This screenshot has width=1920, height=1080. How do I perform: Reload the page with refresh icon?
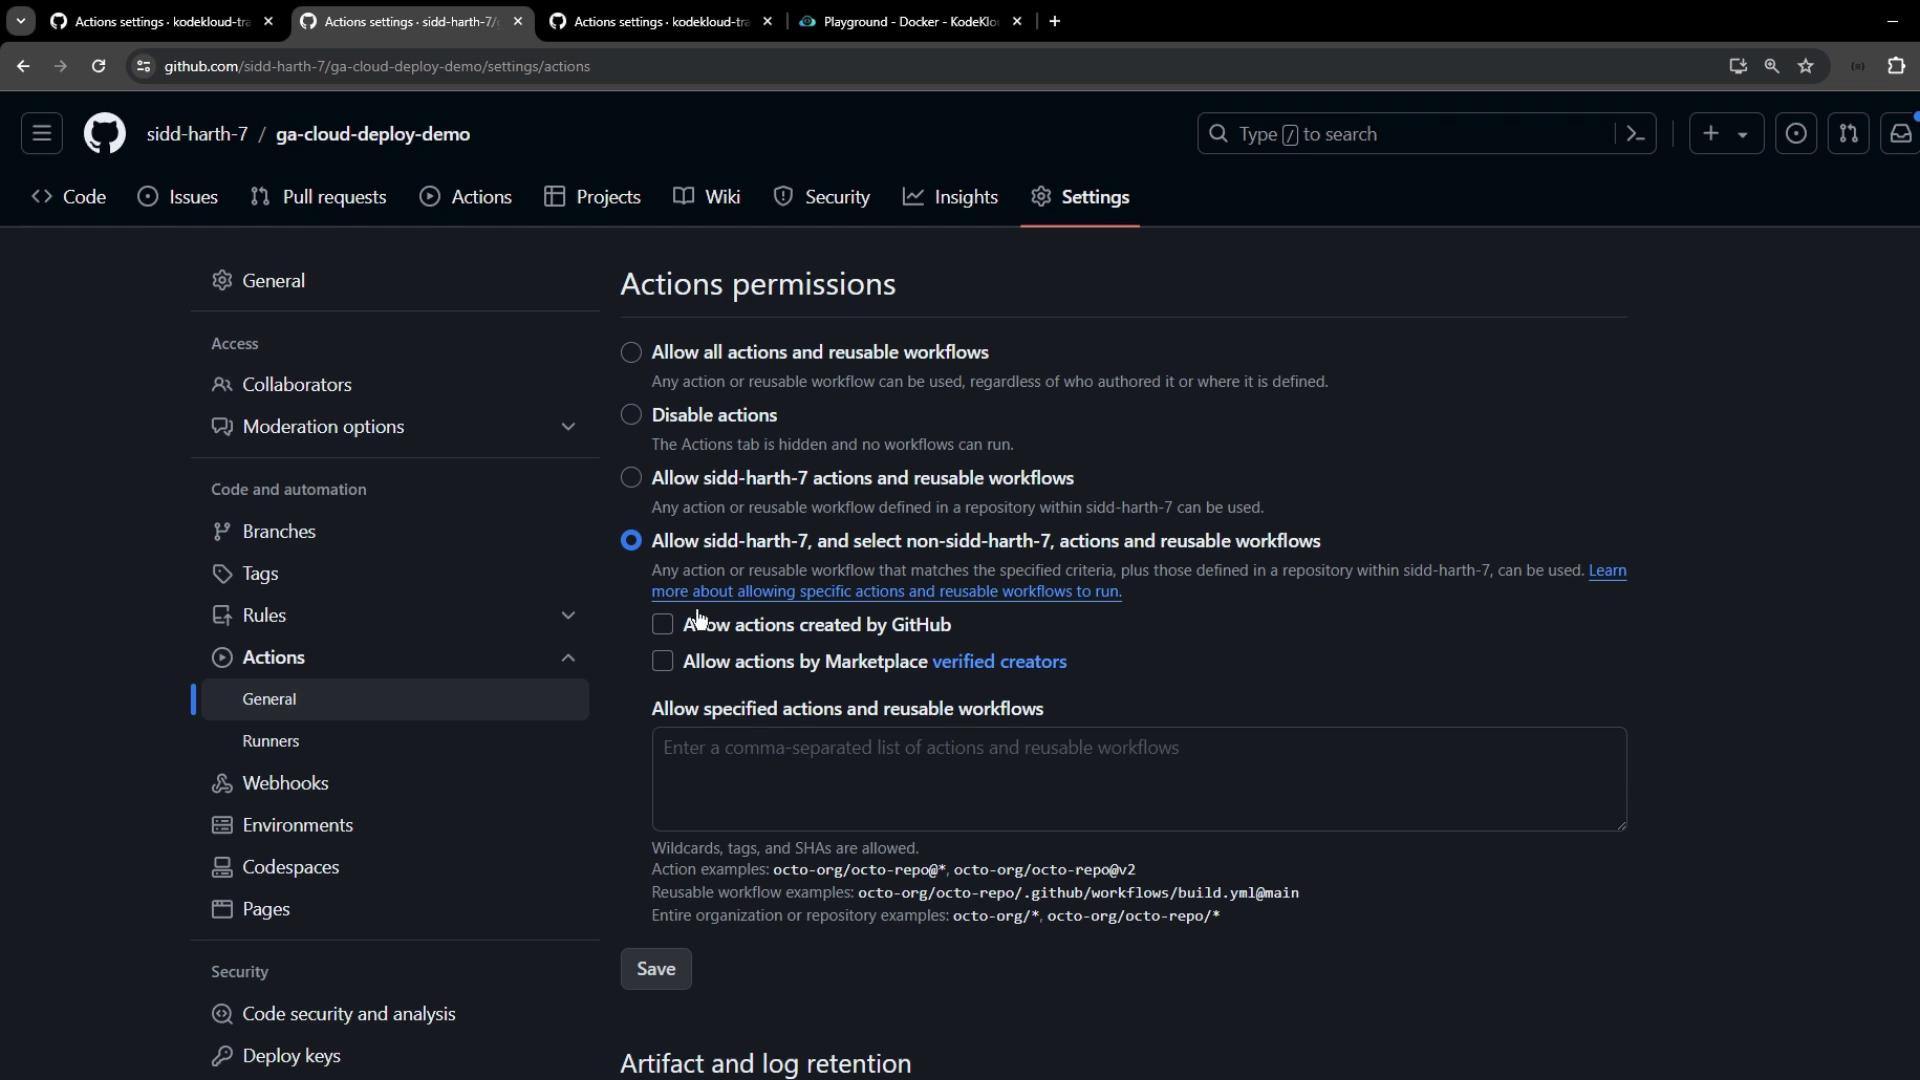(98, 66)
